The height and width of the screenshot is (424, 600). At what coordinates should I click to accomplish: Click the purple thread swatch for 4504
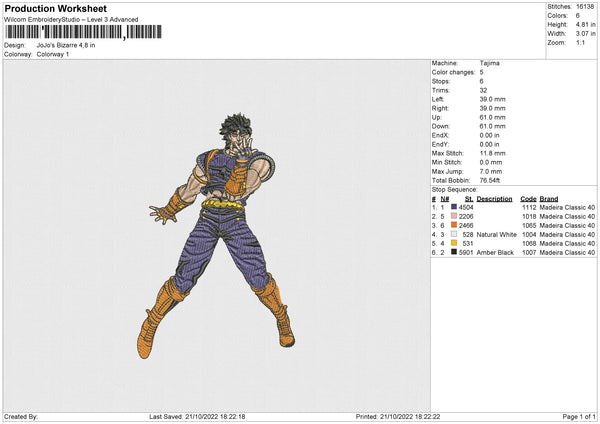[454, 207]
